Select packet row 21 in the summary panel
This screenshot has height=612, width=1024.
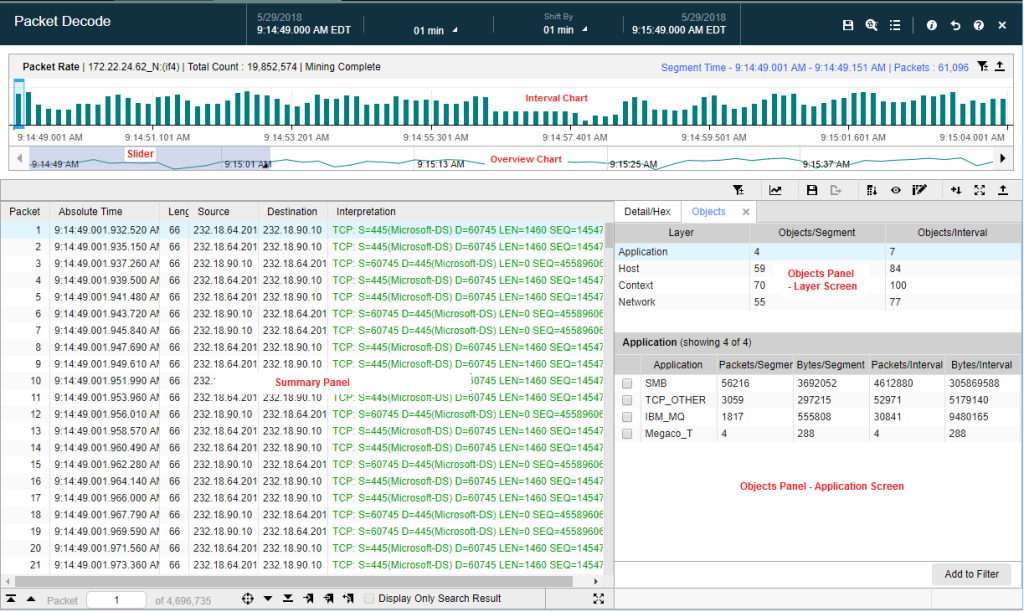(x=302, y=565)
